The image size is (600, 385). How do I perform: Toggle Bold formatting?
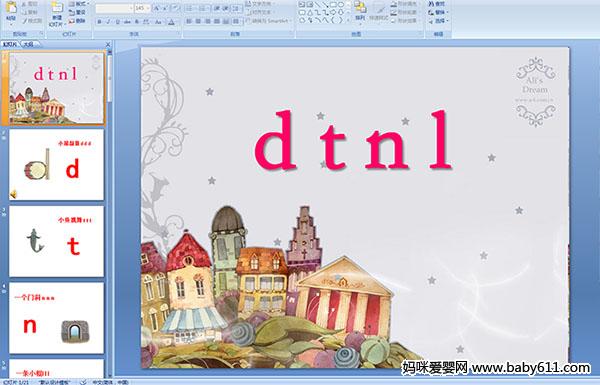pos(99,22)
